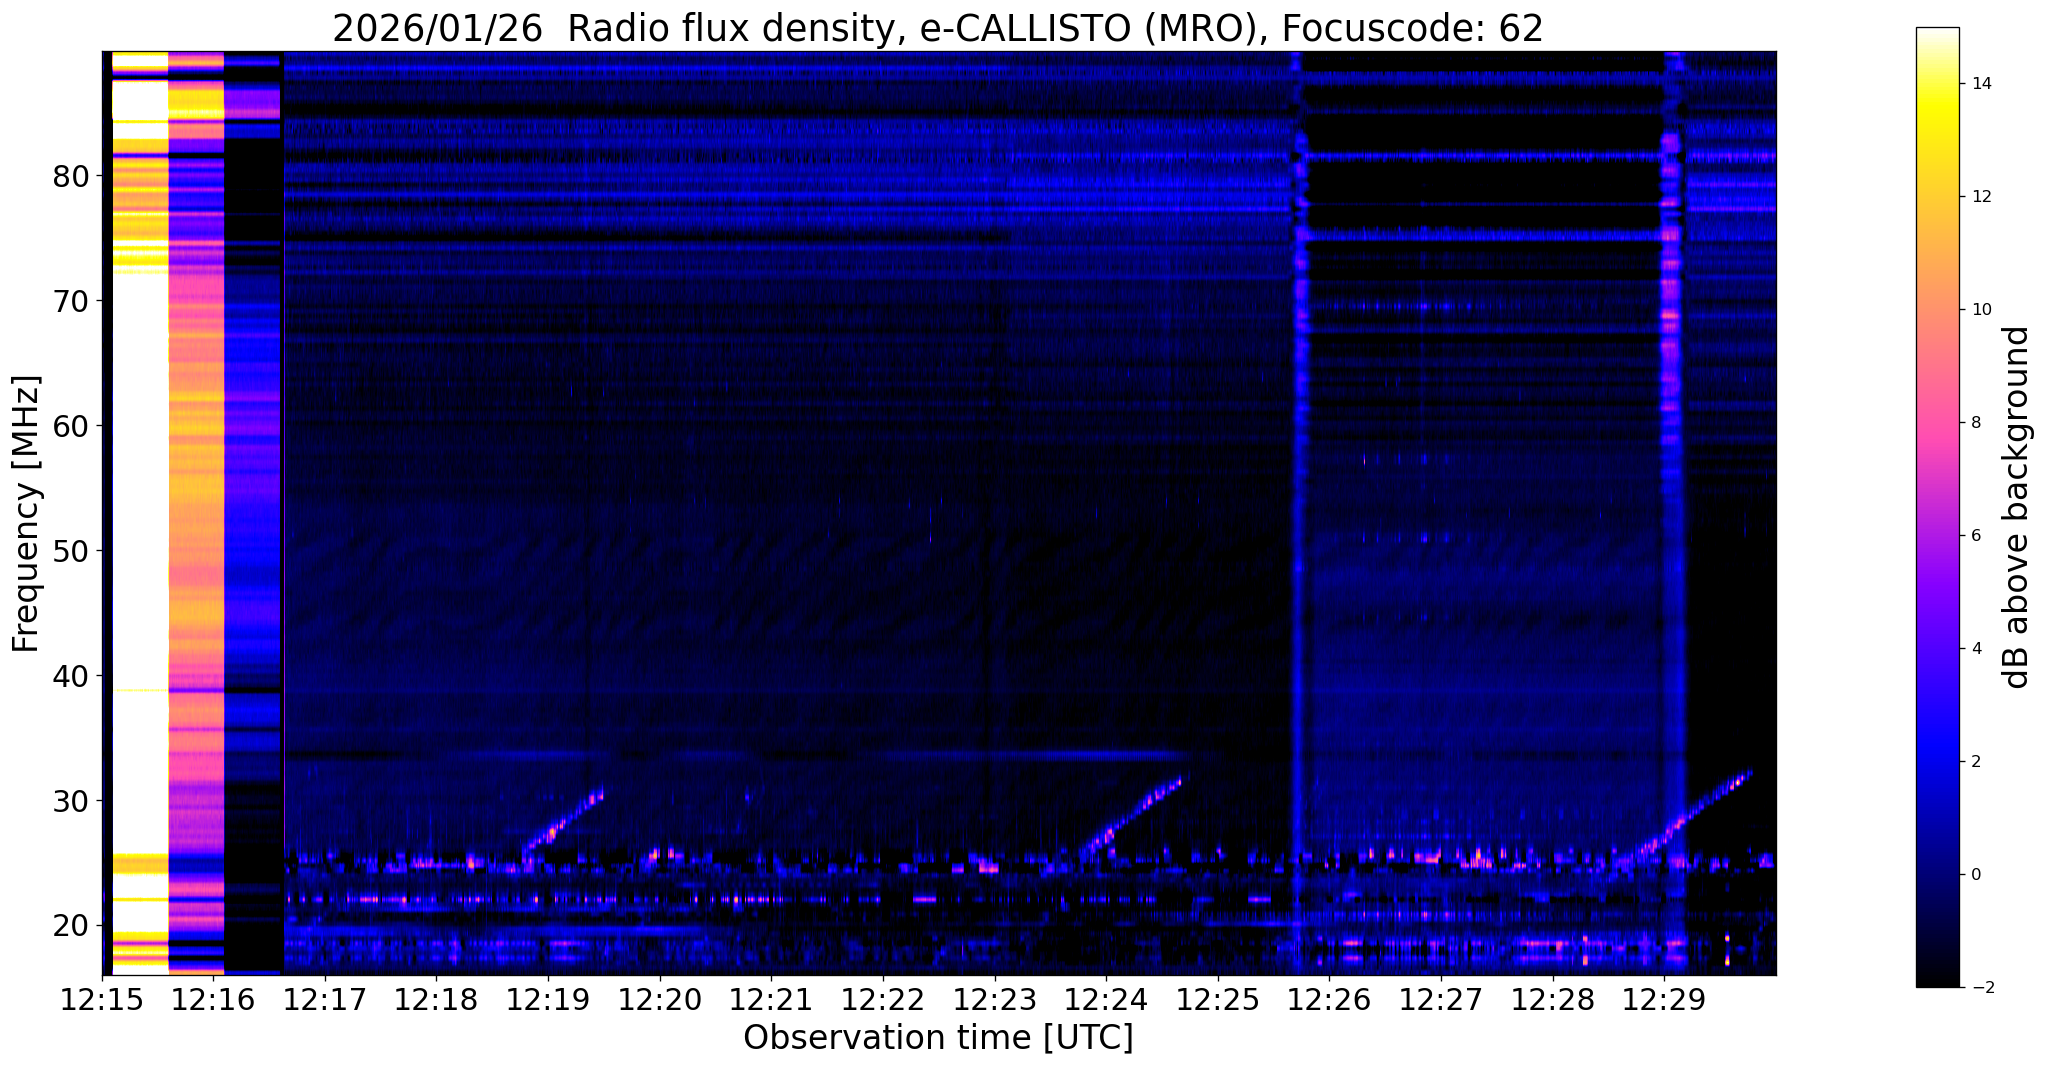Click the 12:22 time tick label
The width and height of the screenshot is (2047, 1067).
883,1000
